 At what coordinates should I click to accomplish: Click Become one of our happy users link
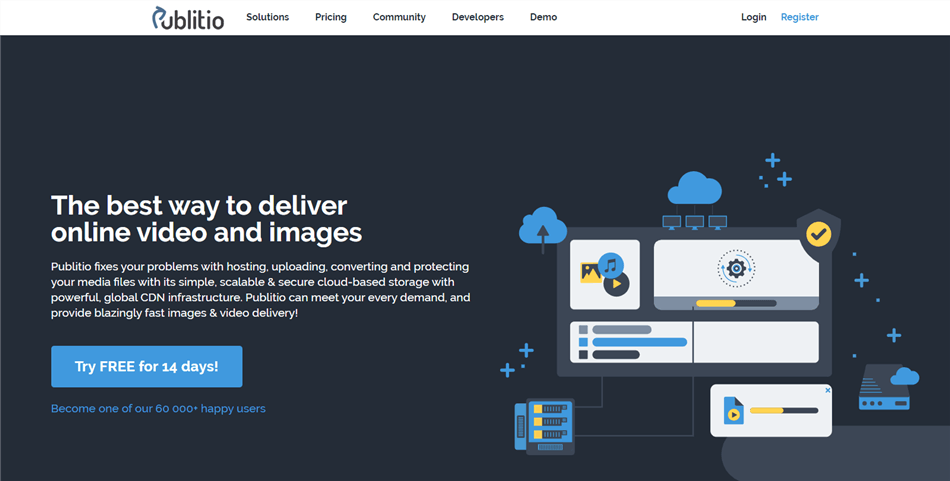coord(158,408)
